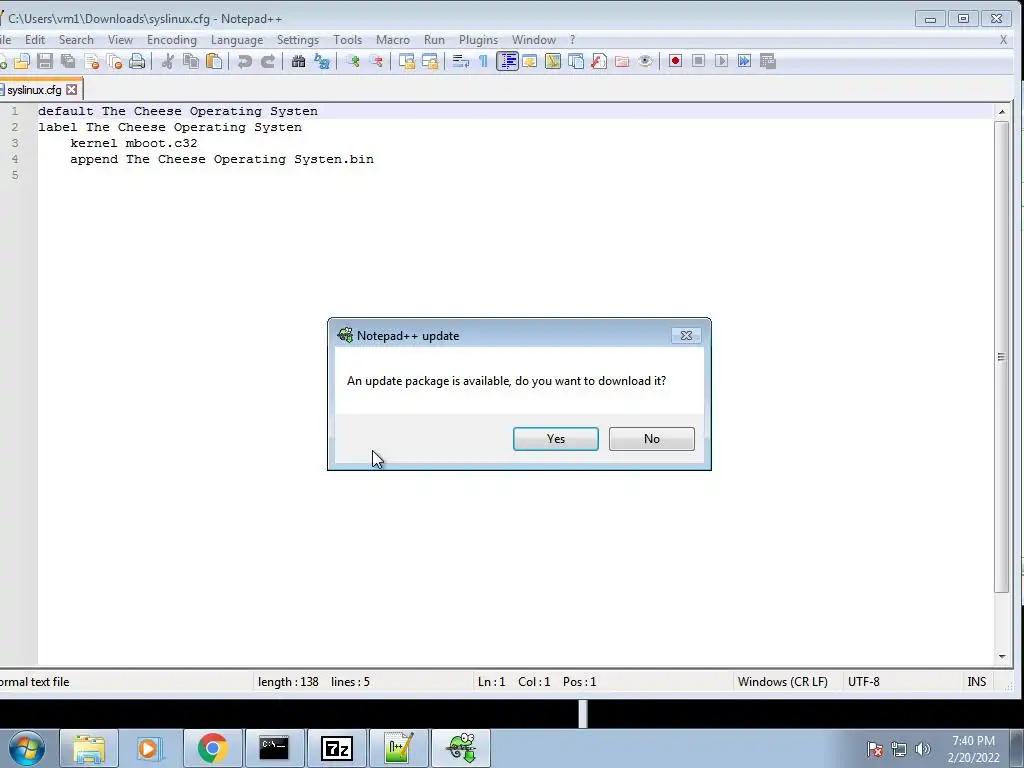Click the Undo arrow icon

point(245,61)
